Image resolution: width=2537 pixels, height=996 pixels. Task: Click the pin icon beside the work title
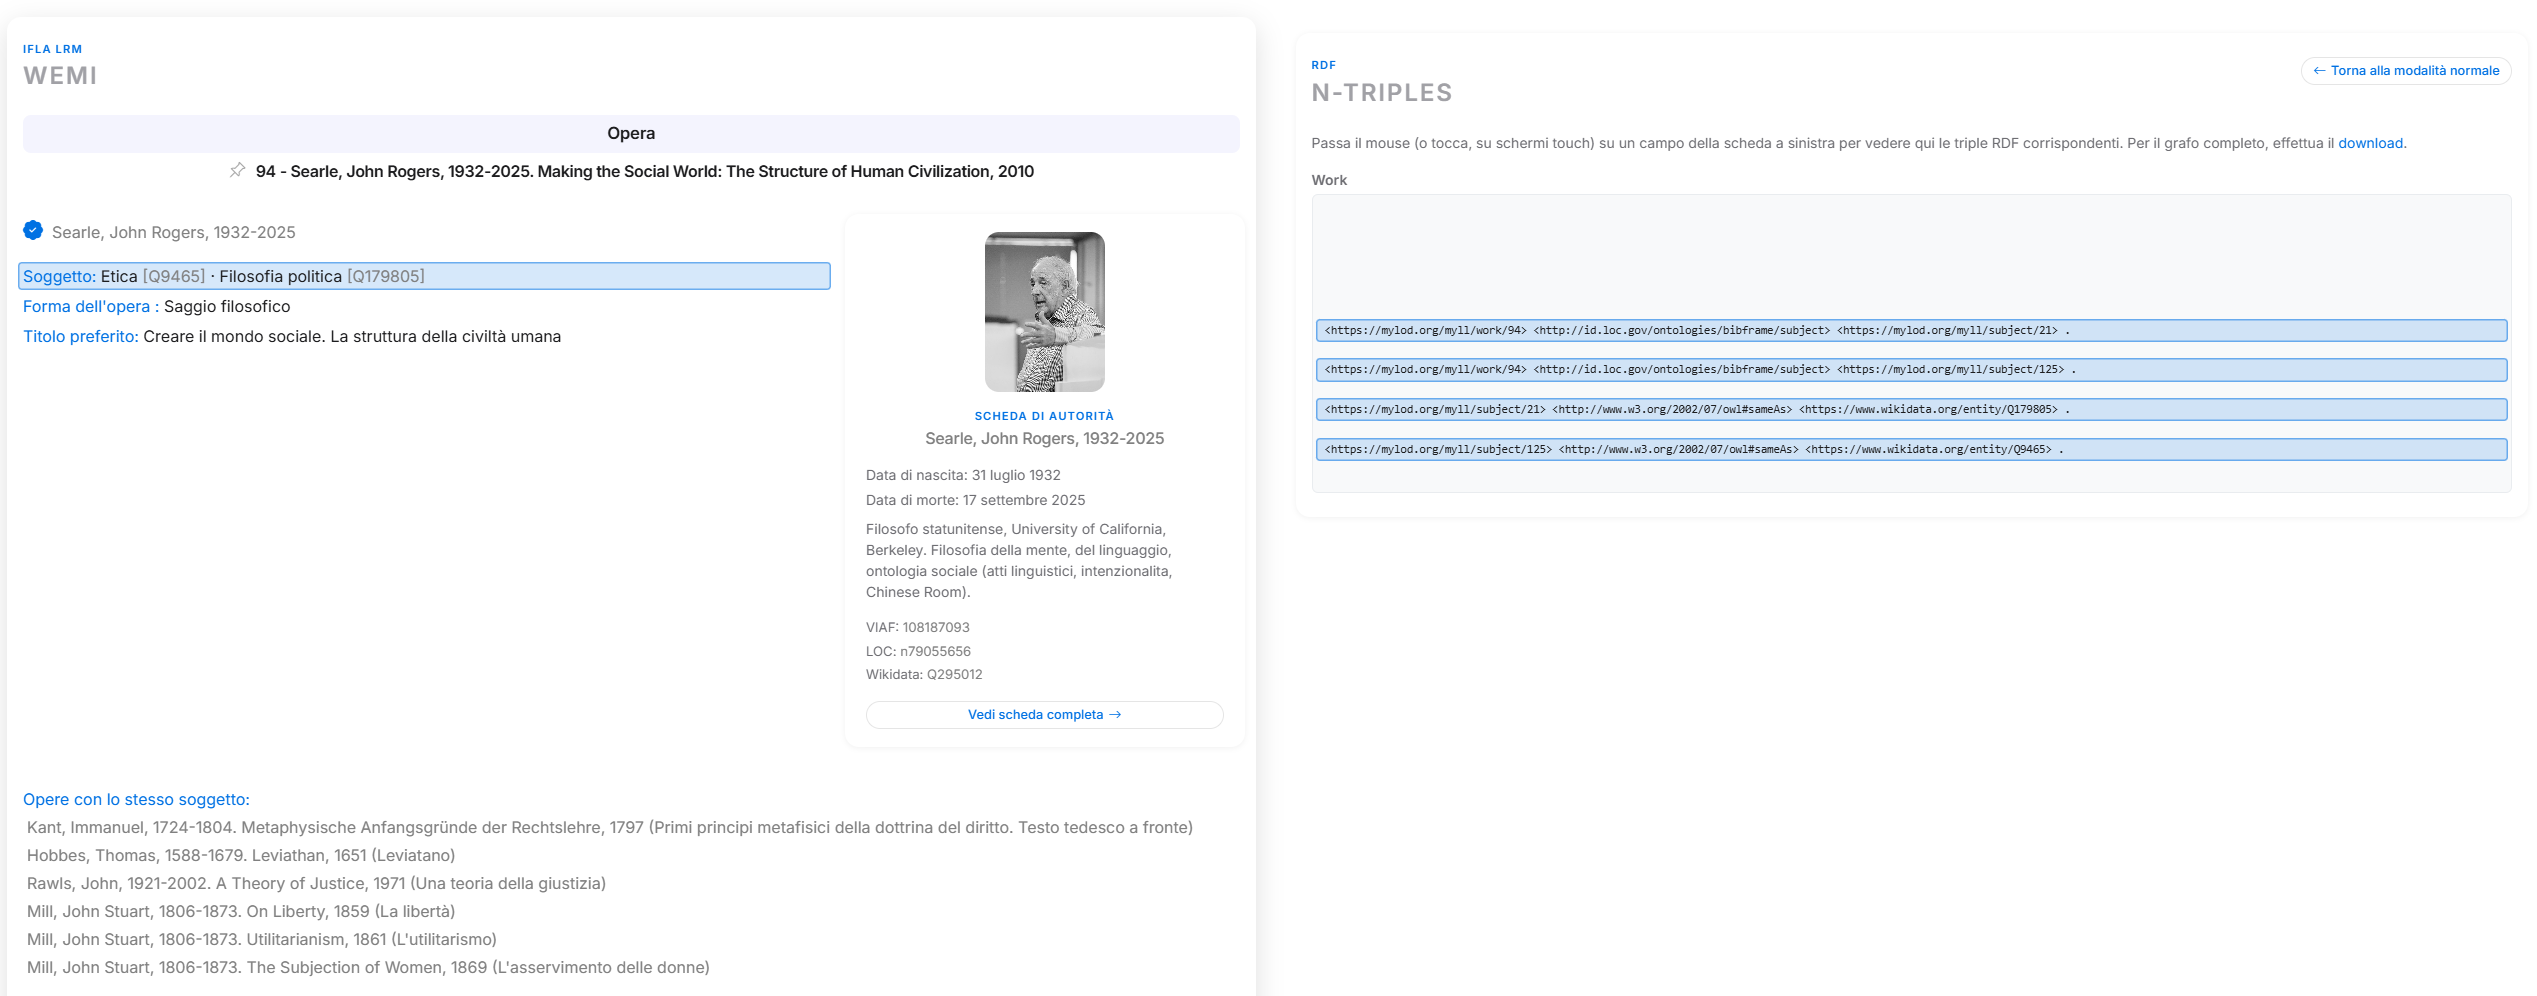tap(237, 171)
